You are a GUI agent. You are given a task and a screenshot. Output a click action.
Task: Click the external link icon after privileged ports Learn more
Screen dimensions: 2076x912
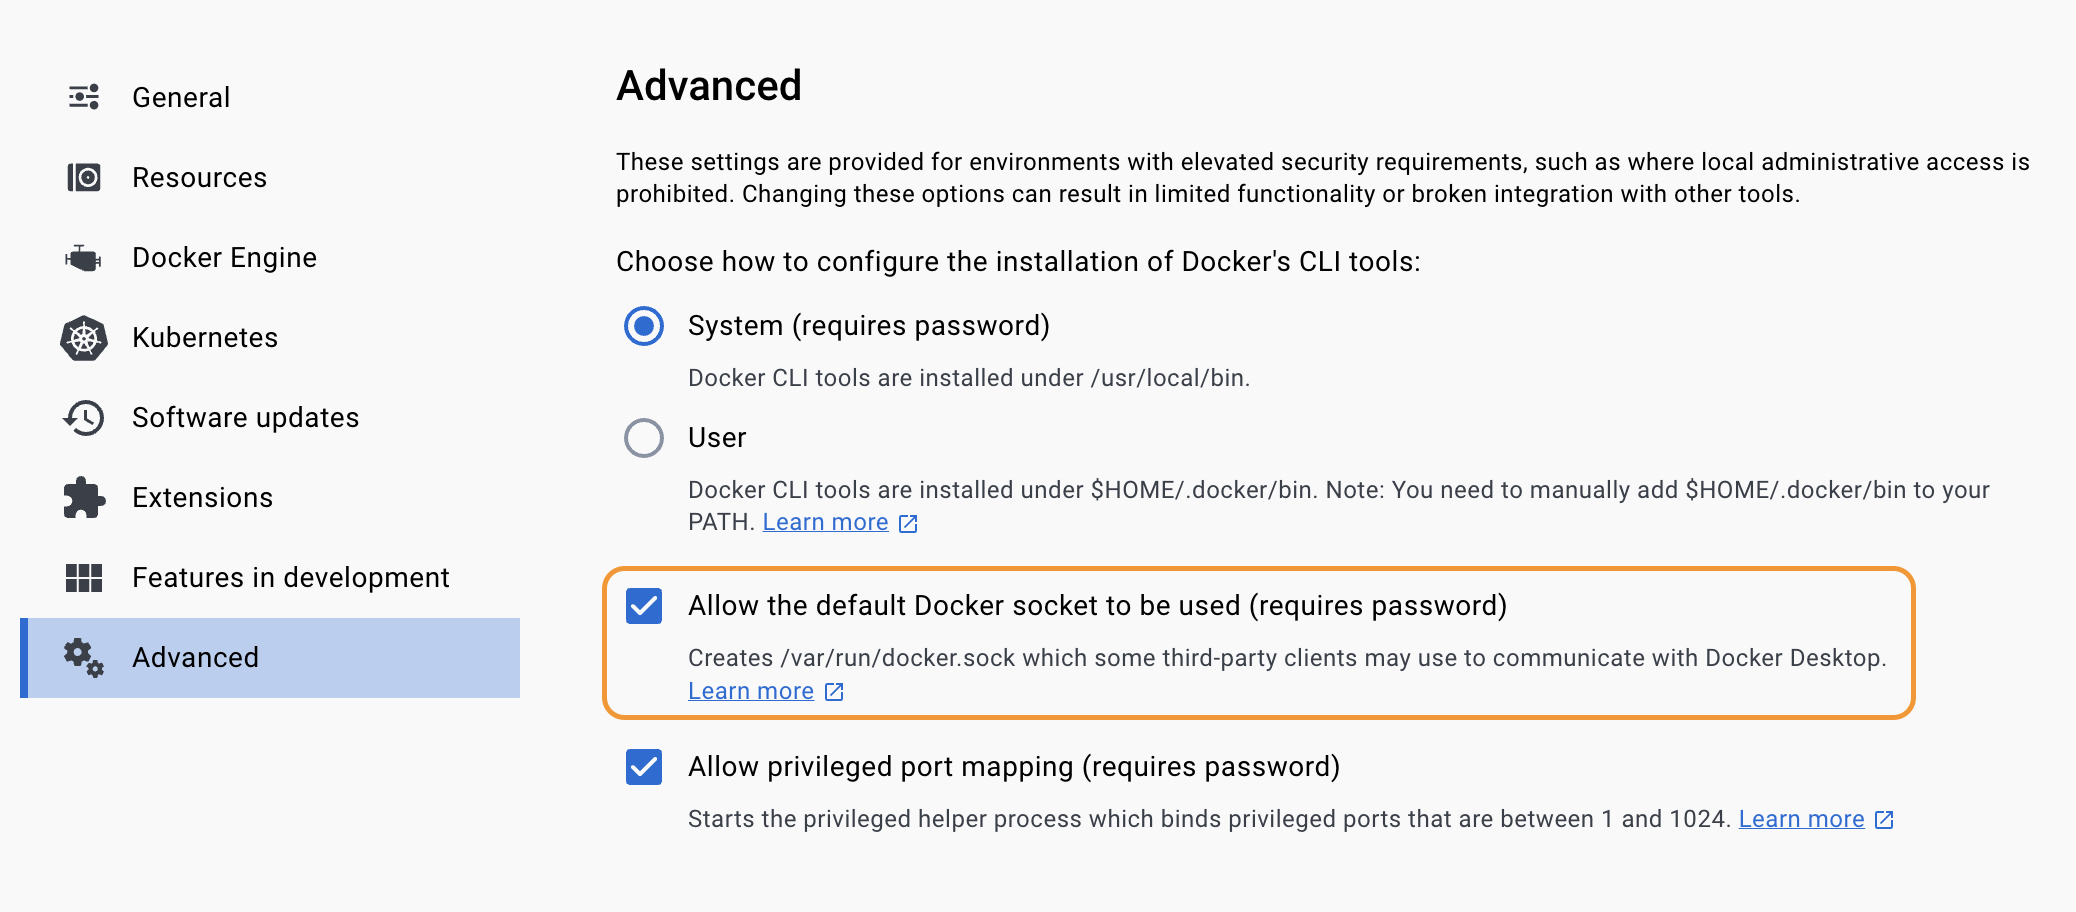click(x=1883, y=818)
